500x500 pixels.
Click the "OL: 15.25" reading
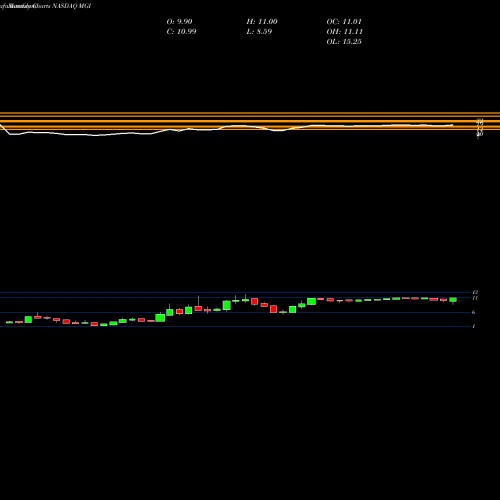[x=344, y=42]
